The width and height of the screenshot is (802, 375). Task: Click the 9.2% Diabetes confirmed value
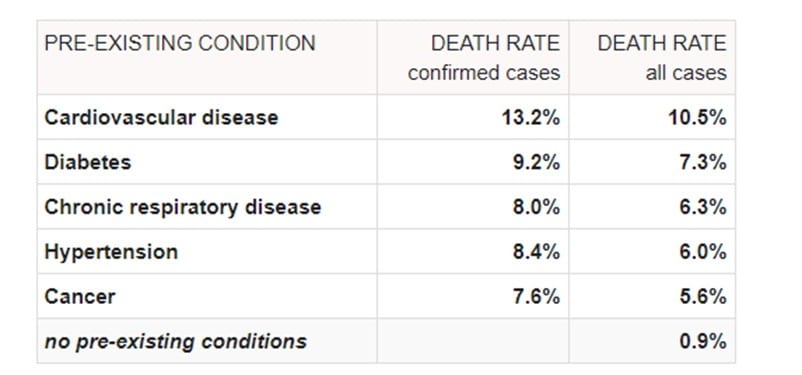(x=537, y=163)
